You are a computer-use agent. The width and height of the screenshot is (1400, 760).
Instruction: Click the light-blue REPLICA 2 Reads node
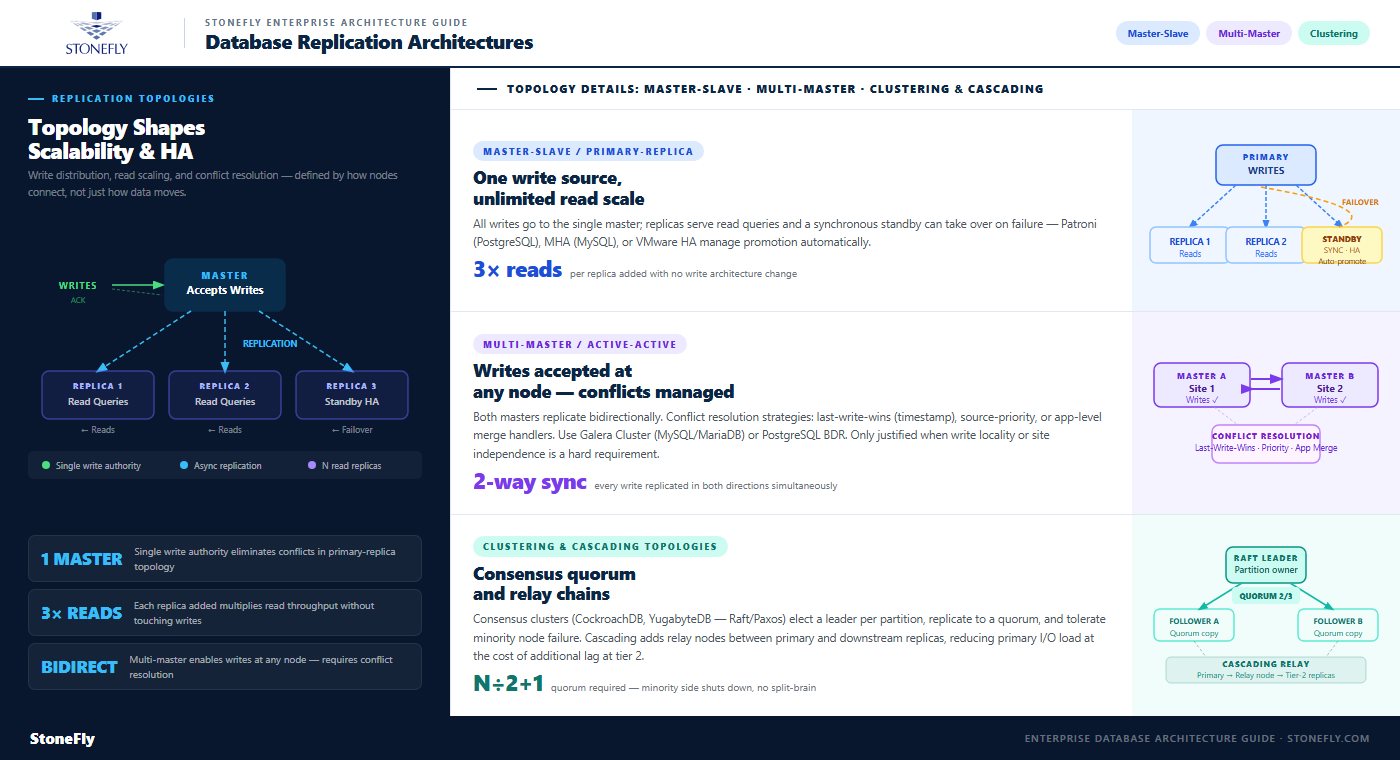pyautogui.click(x=1266, y=245)
